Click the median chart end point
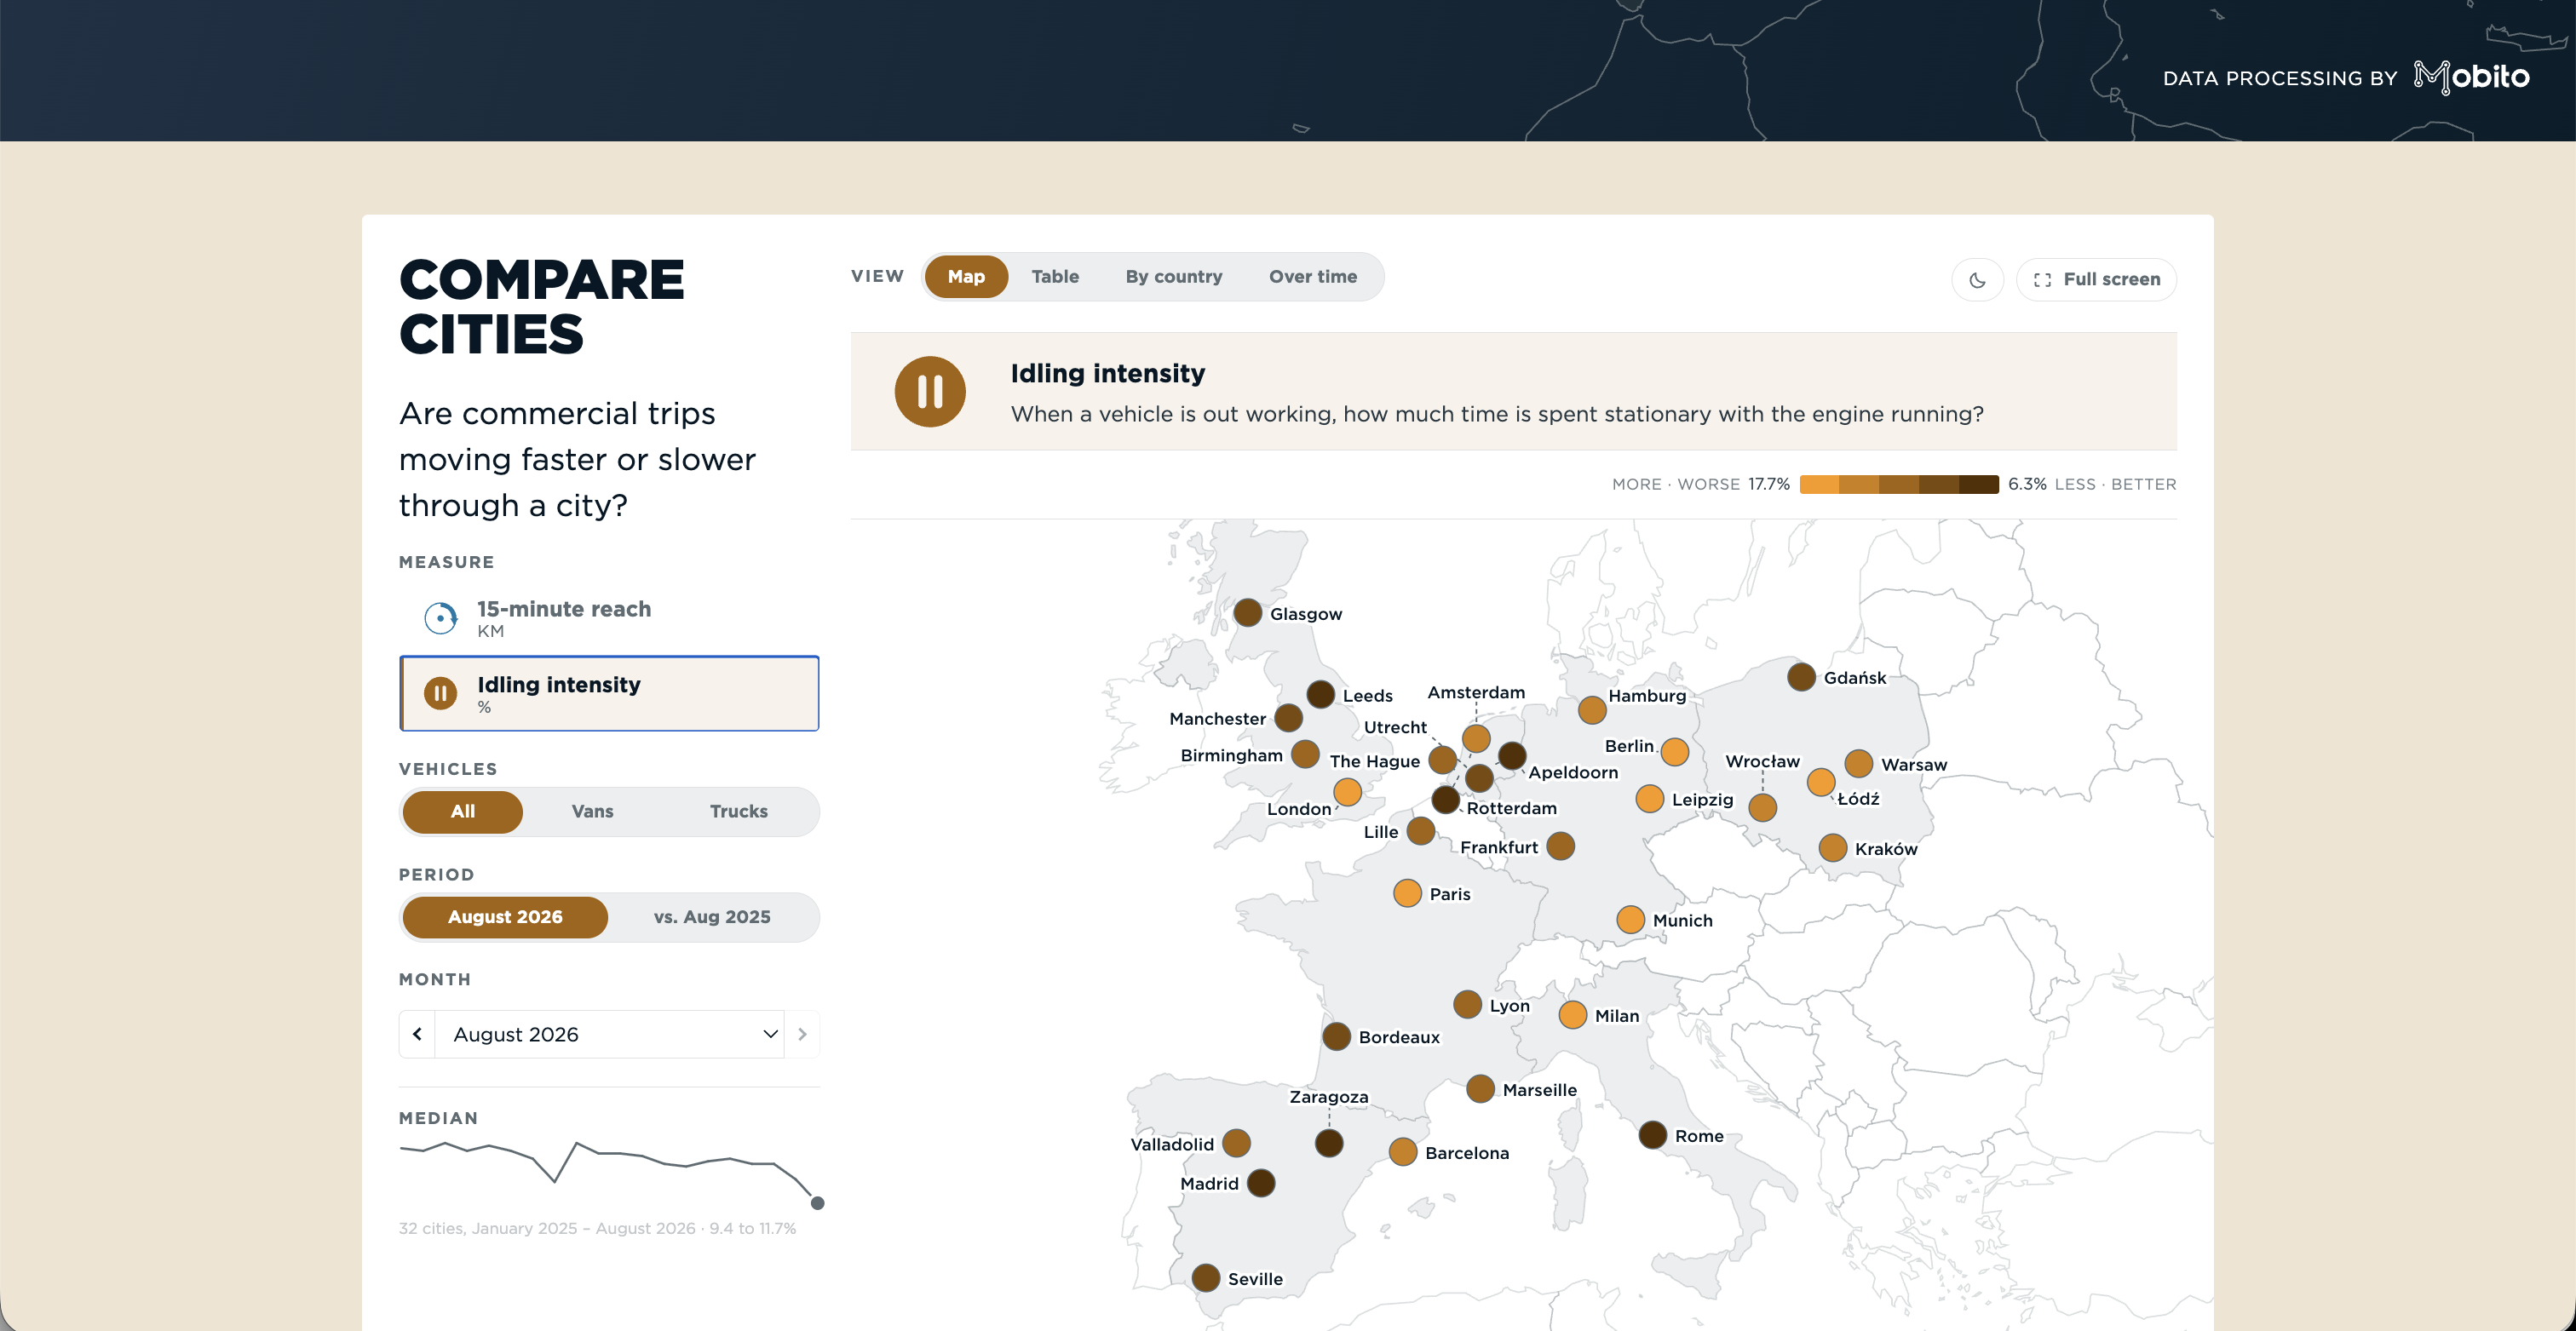The width and height of the screenshot is (2576, 1331). tap(817, 1203)
